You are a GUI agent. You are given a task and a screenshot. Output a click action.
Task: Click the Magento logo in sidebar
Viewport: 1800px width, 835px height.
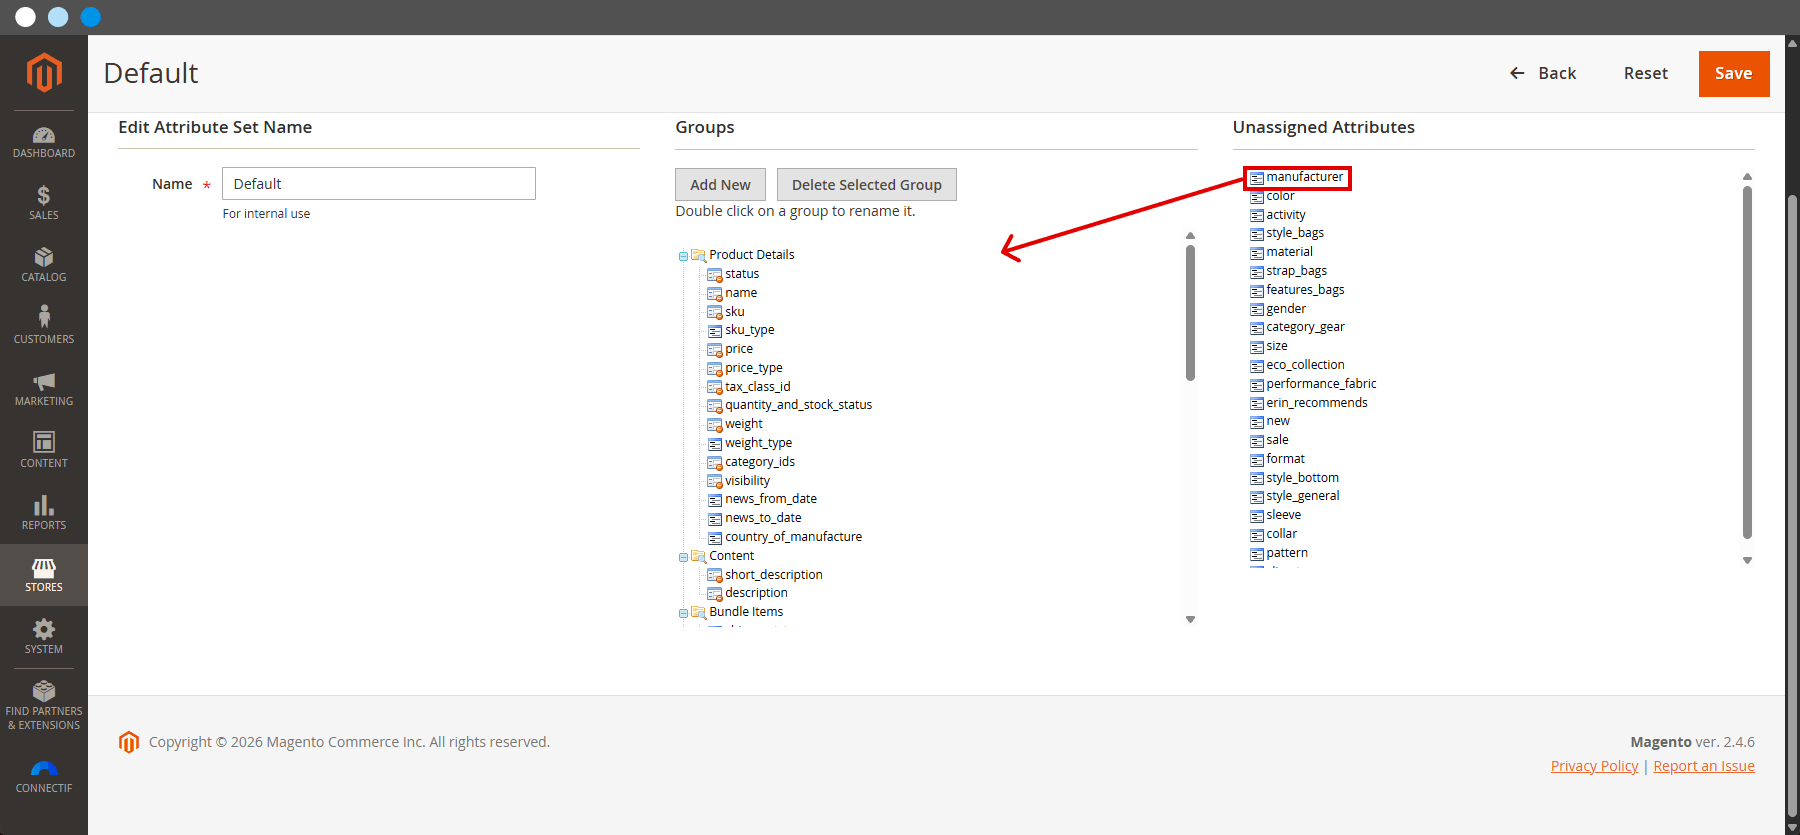(x=44, y=73)
